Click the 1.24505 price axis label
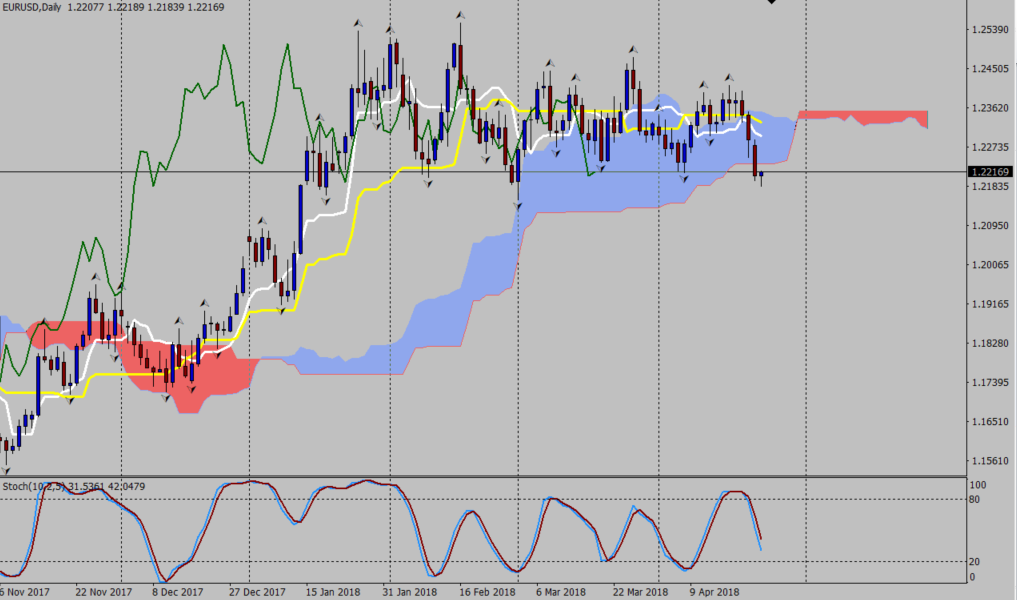 pos(990,69)
